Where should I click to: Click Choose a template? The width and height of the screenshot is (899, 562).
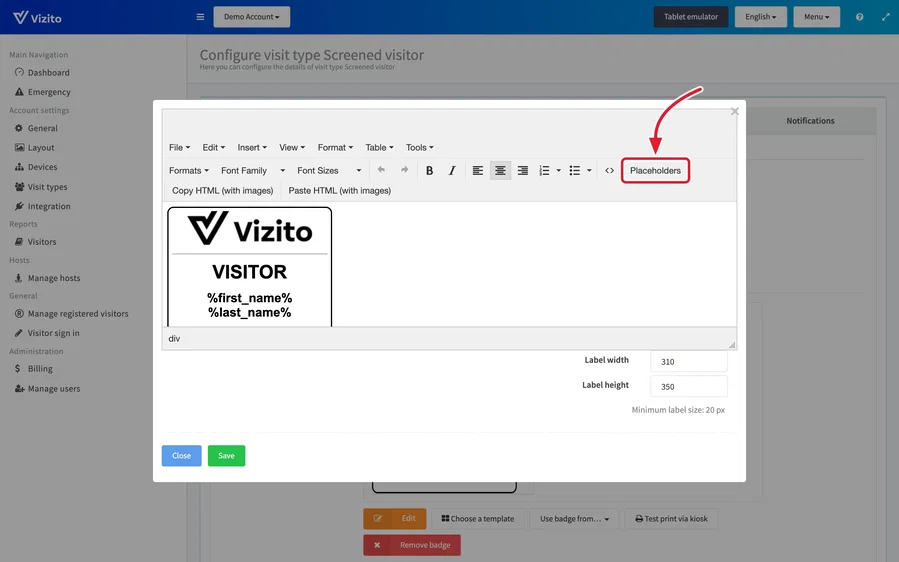(478, 519)
